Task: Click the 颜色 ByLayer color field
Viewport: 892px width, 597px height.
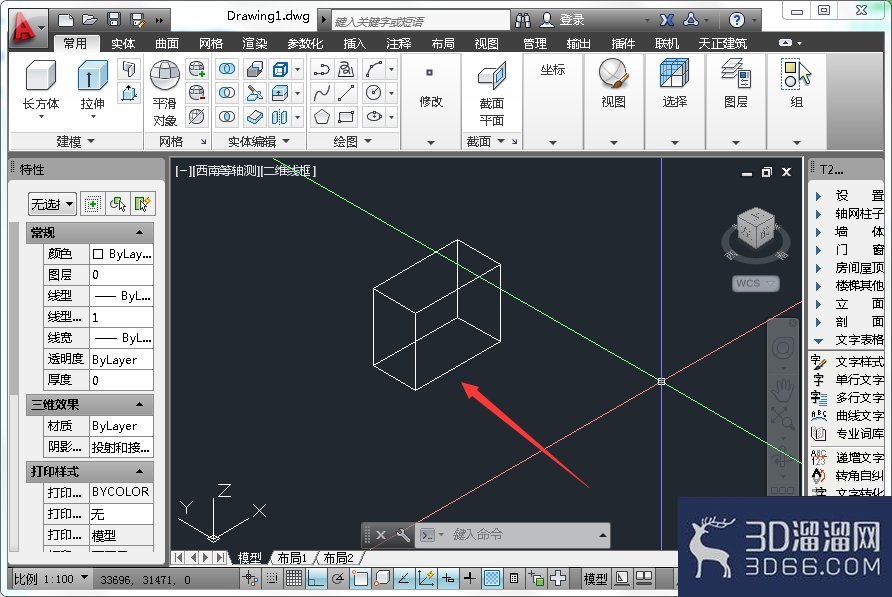Action: 121,254
